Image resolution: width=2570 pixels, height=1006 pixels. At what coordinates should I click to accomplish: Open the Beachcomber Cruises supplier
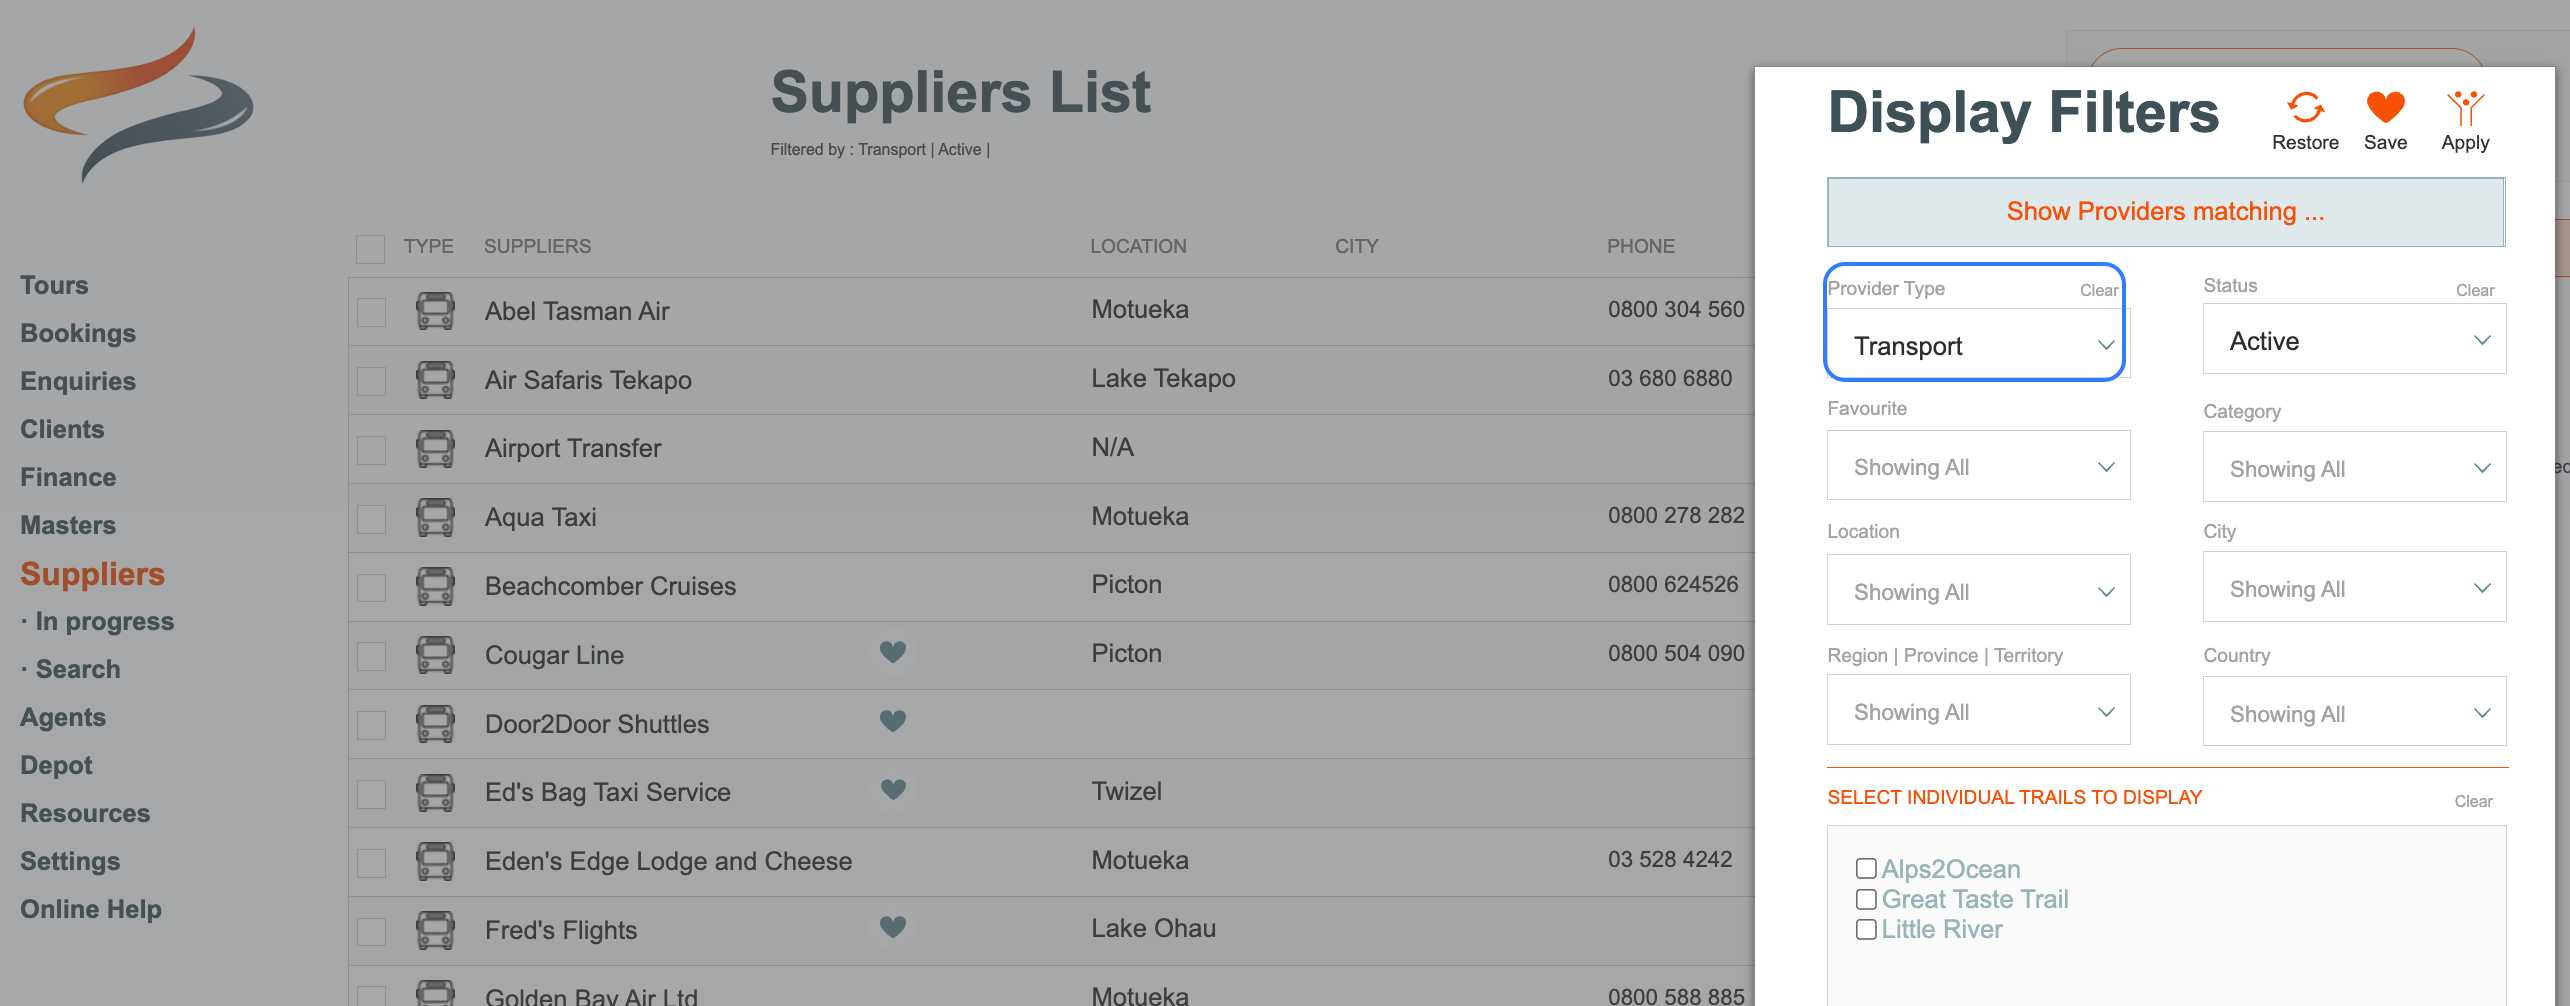[x=610, y=586]
